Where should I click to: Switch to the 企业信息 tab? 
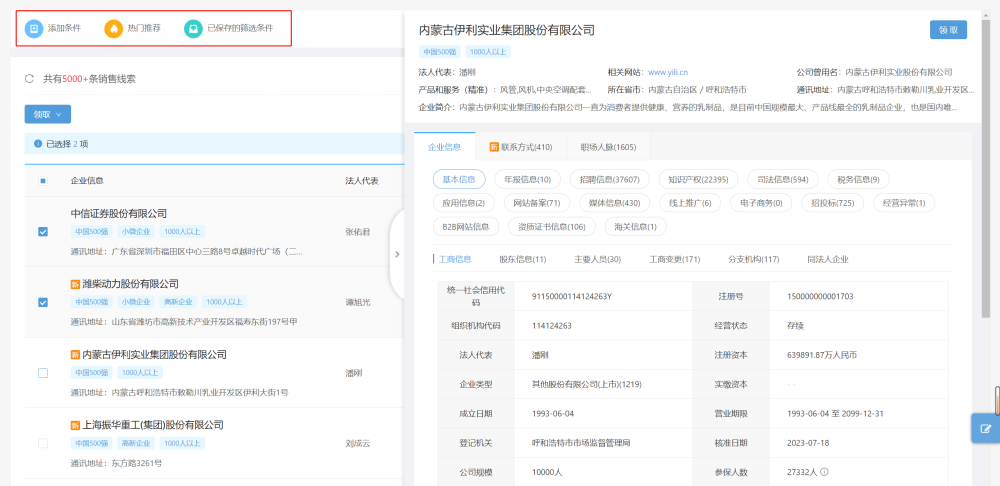tap(445, 147)
